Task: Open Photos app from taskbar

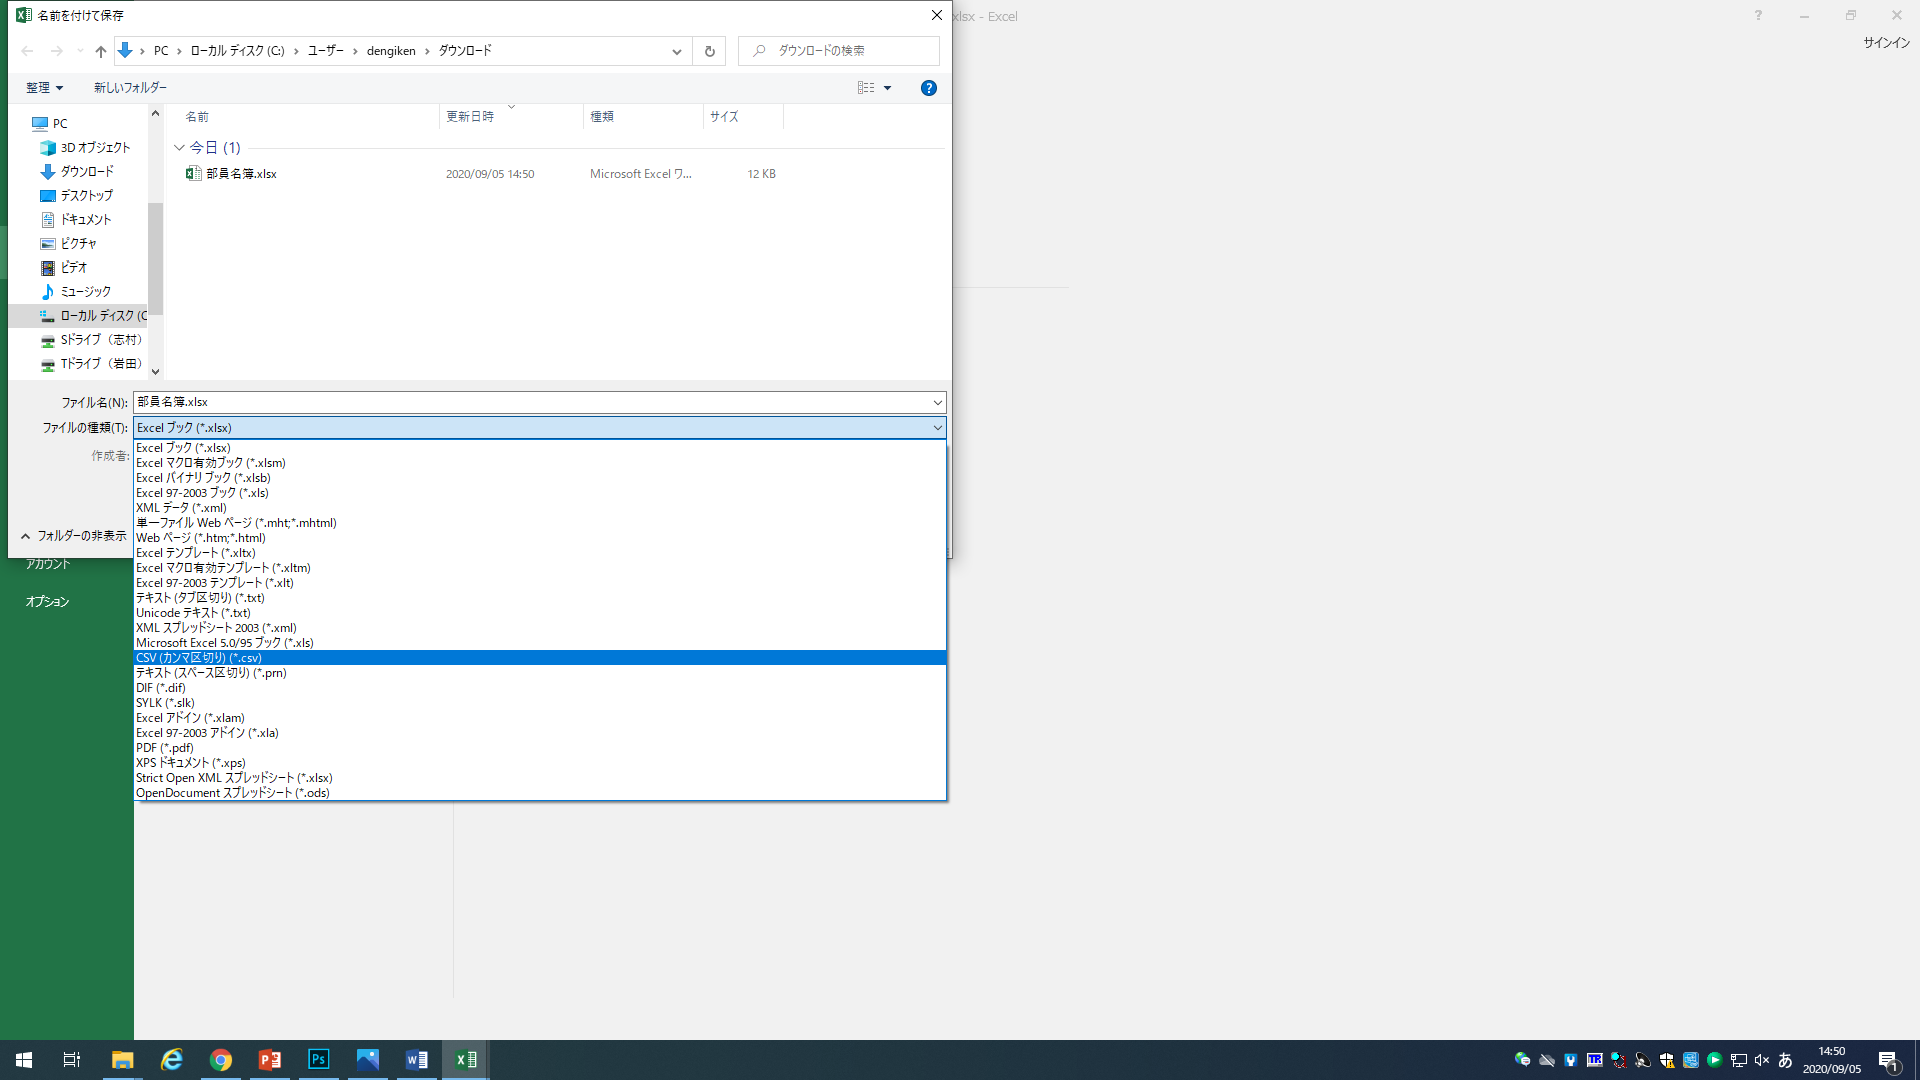Action: pyautogui.click(x=367, y=1060)
